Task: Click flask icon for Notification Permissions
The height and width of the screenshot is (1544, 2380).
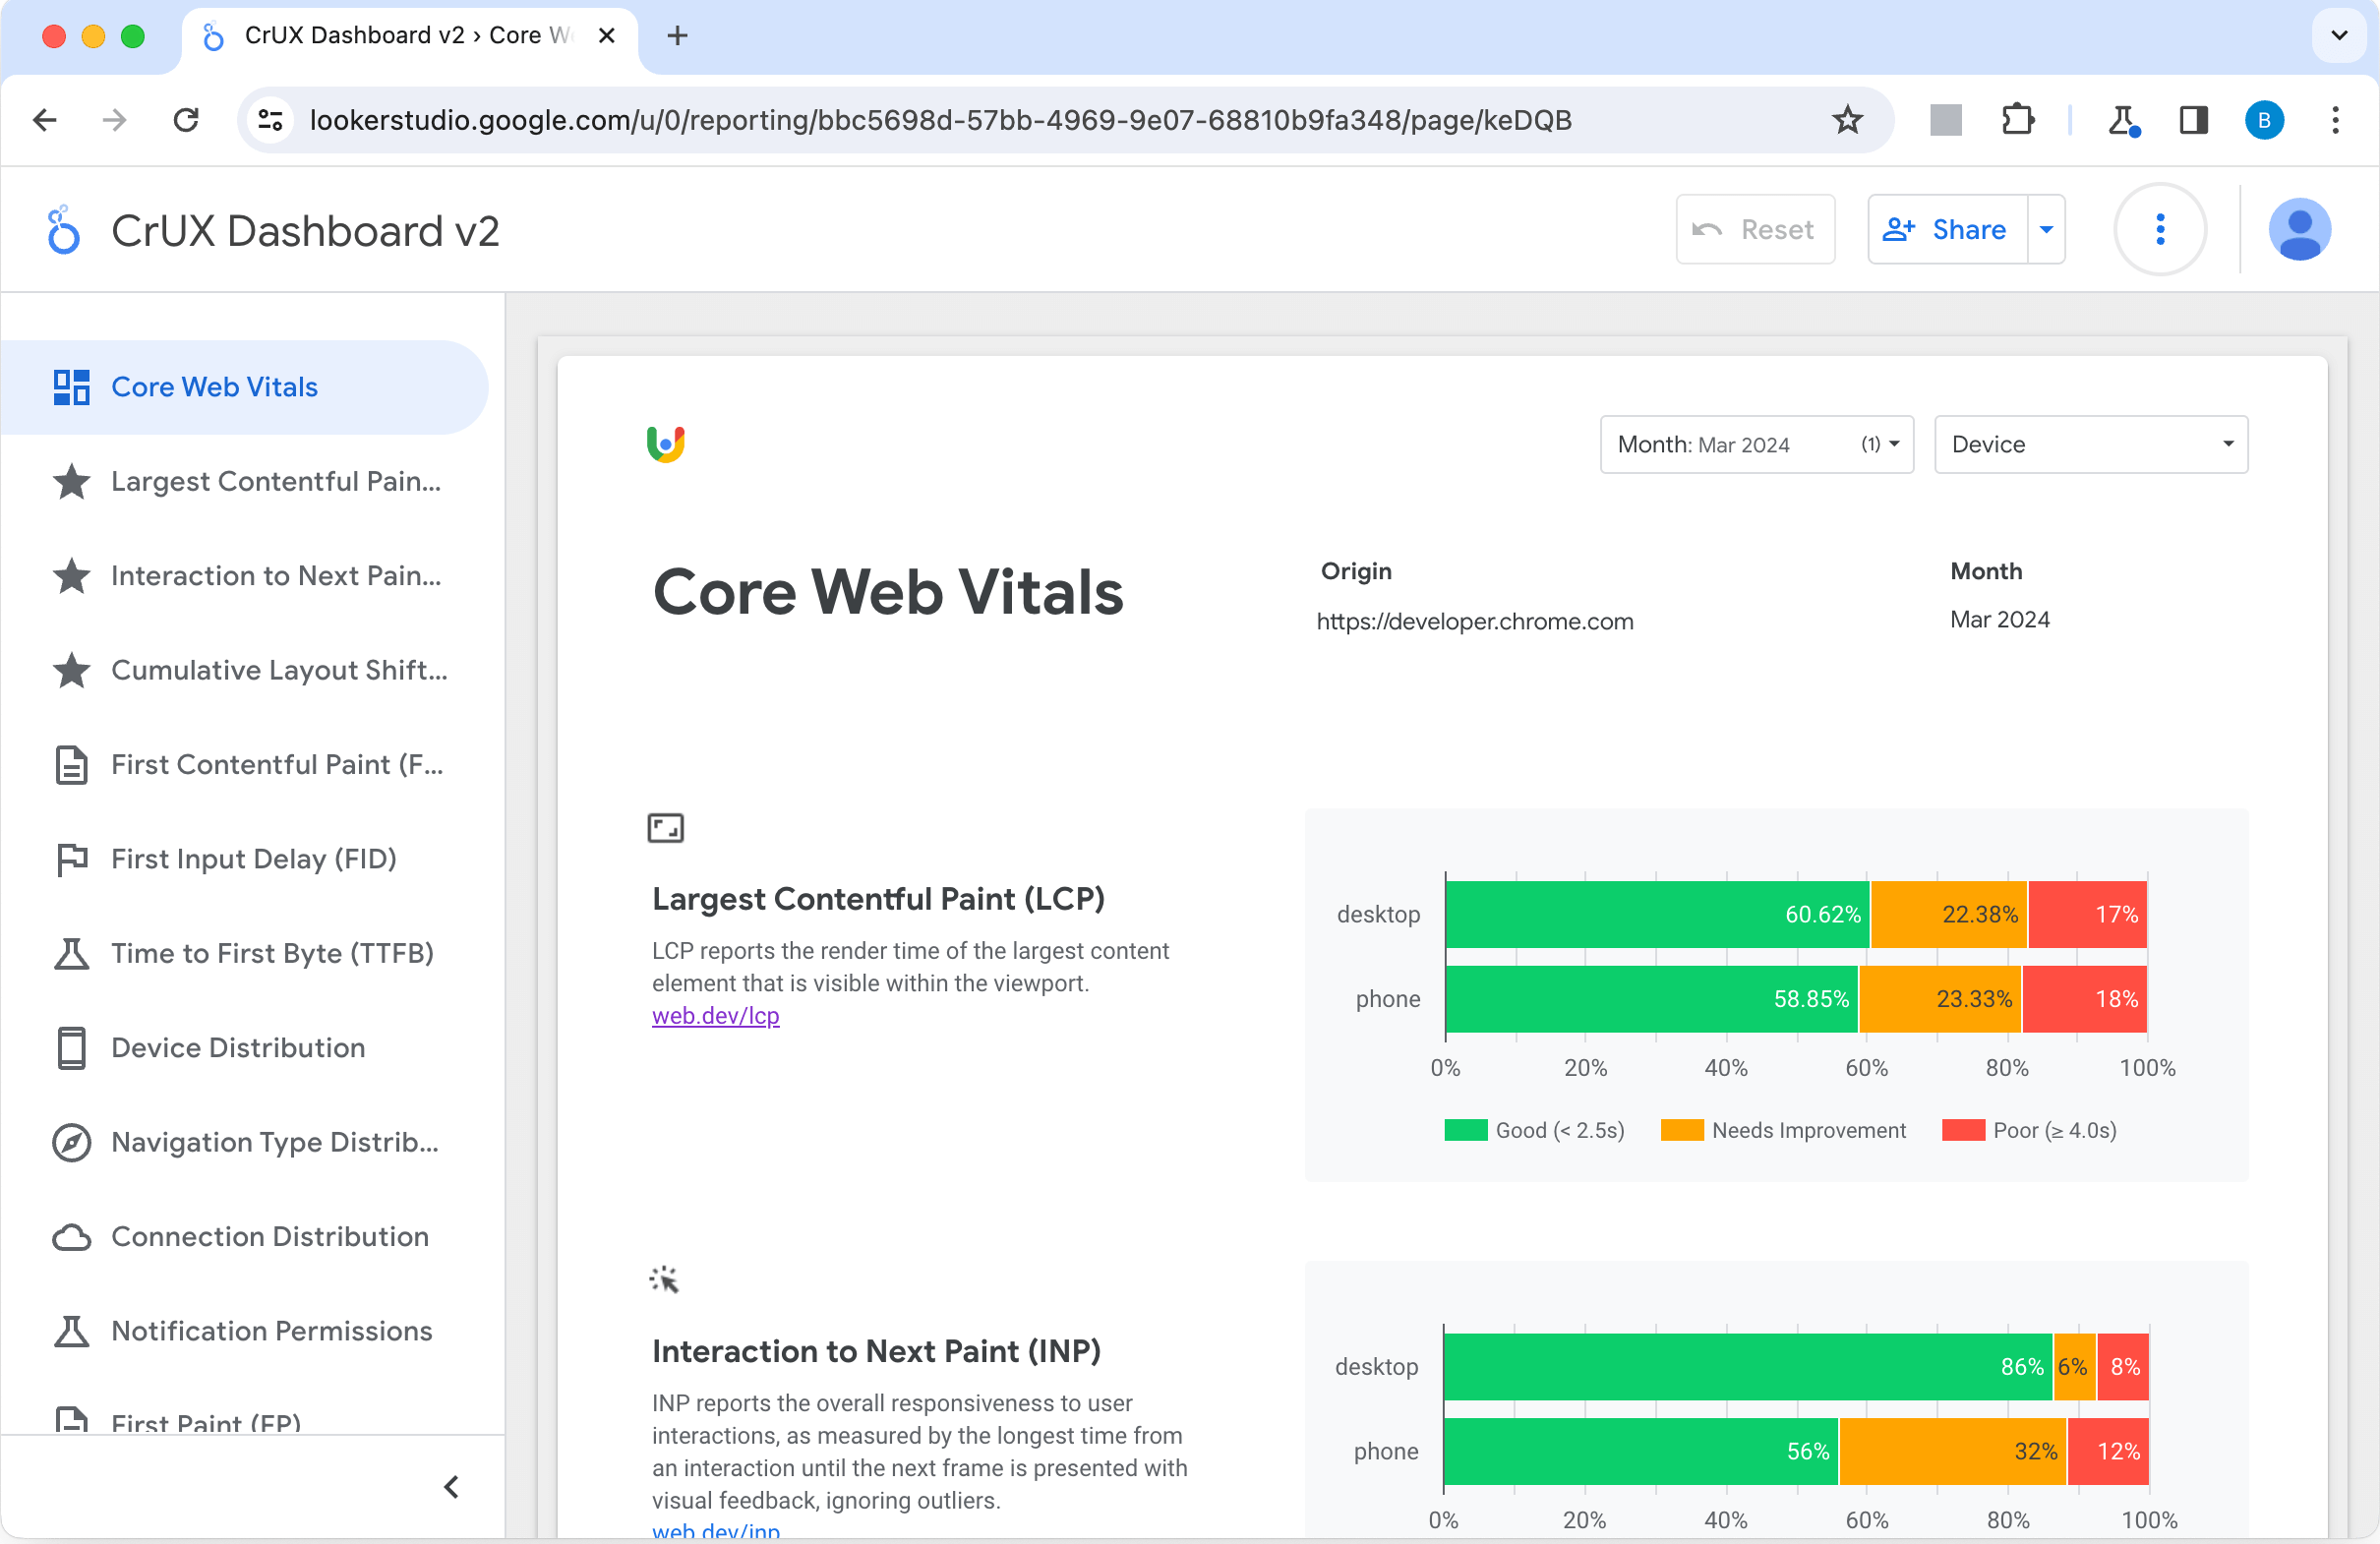Action: pyautogui.click(x=71, y=1331)
